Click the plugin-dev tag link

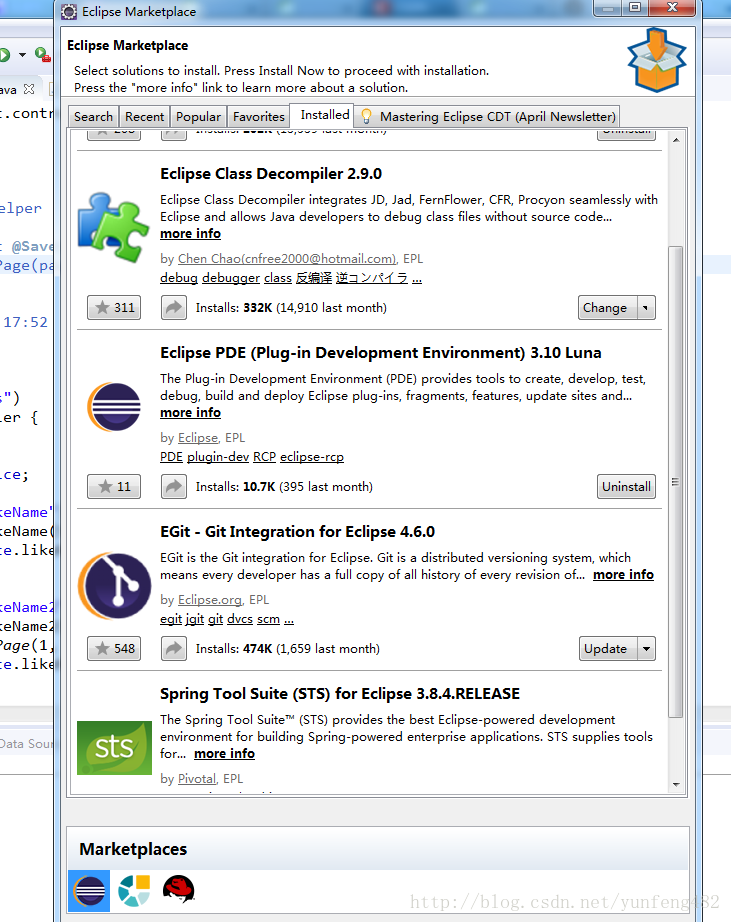click(218, 456)
